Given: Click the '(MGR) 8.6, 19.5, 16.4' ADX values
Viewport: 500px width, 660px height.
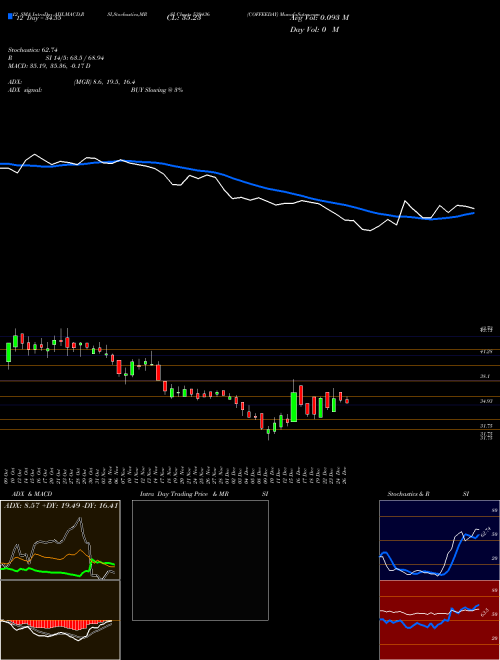Looking at the screenshot, I should (104, 82).
